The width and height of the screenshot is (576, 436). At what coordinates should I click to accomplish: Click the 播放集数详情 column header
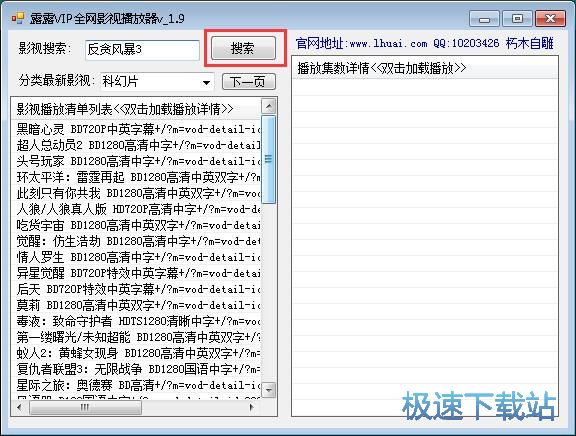point(425,68)
